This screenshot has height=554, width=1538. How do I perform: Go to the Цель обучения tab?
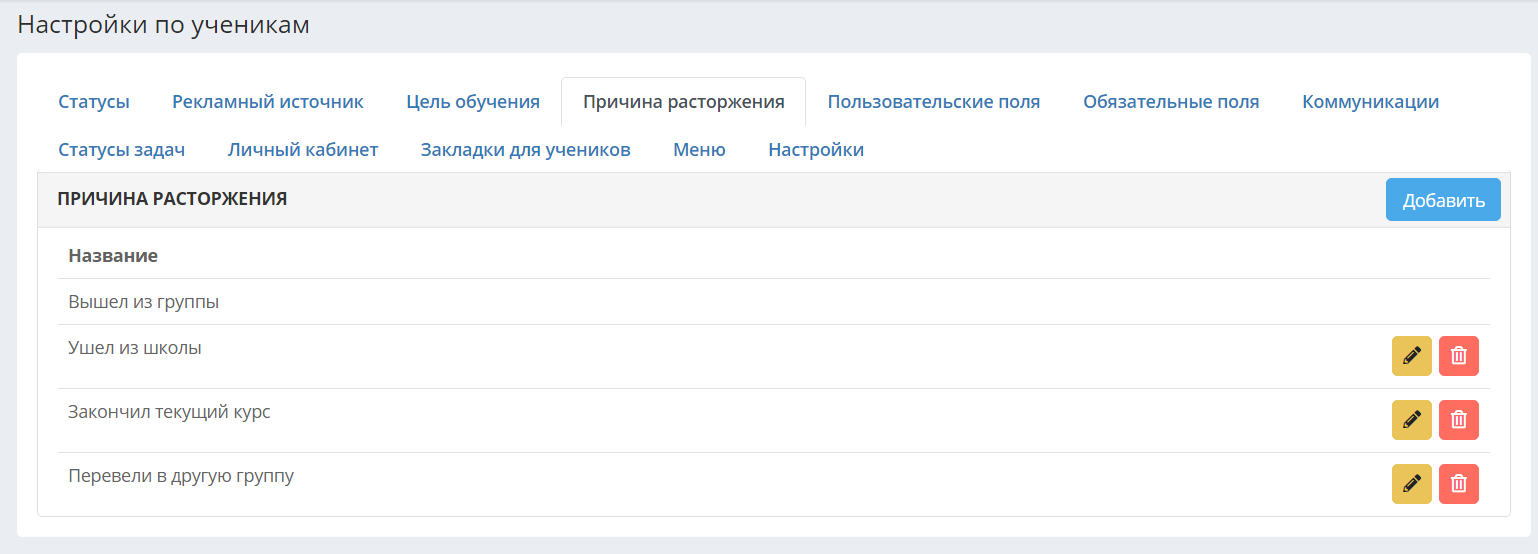pos(473,102)
